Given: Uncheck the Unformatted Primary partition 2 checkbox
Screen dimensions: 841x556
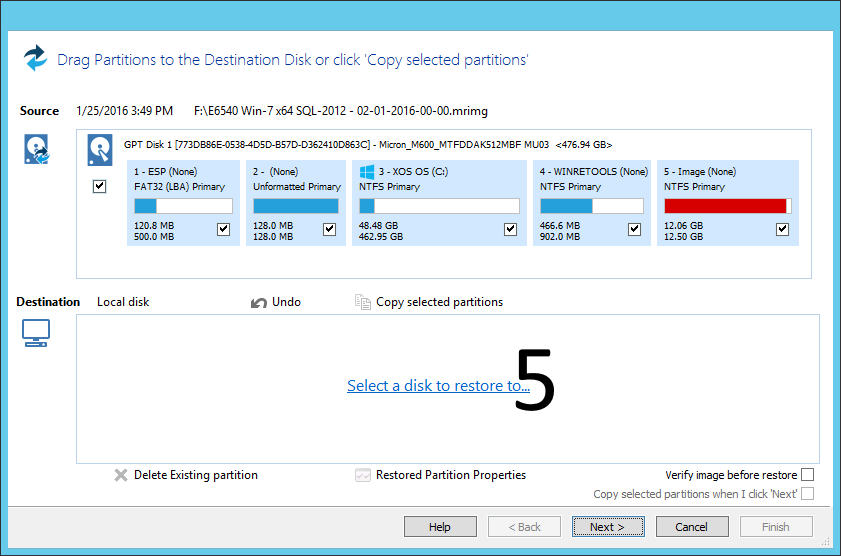Looking at the screenshot, I should 329,229.
